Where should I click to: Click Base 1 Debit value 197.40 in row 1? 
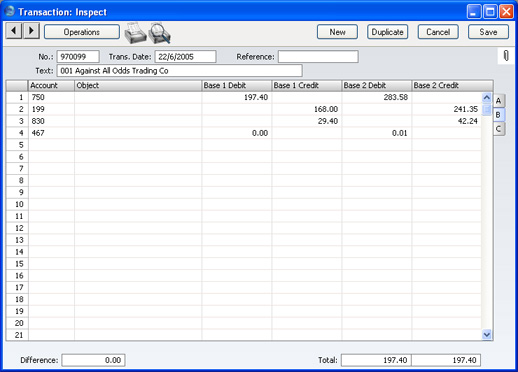(256, 97)
